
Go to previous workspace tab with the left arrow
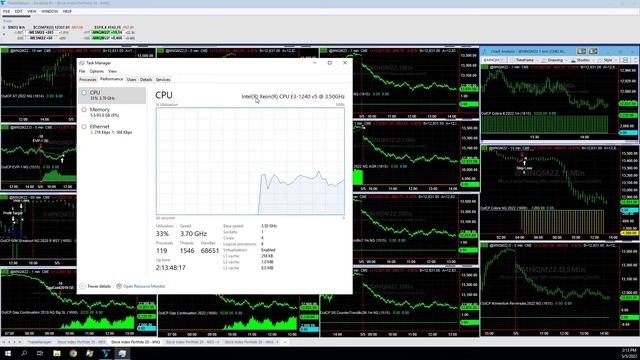9,342
